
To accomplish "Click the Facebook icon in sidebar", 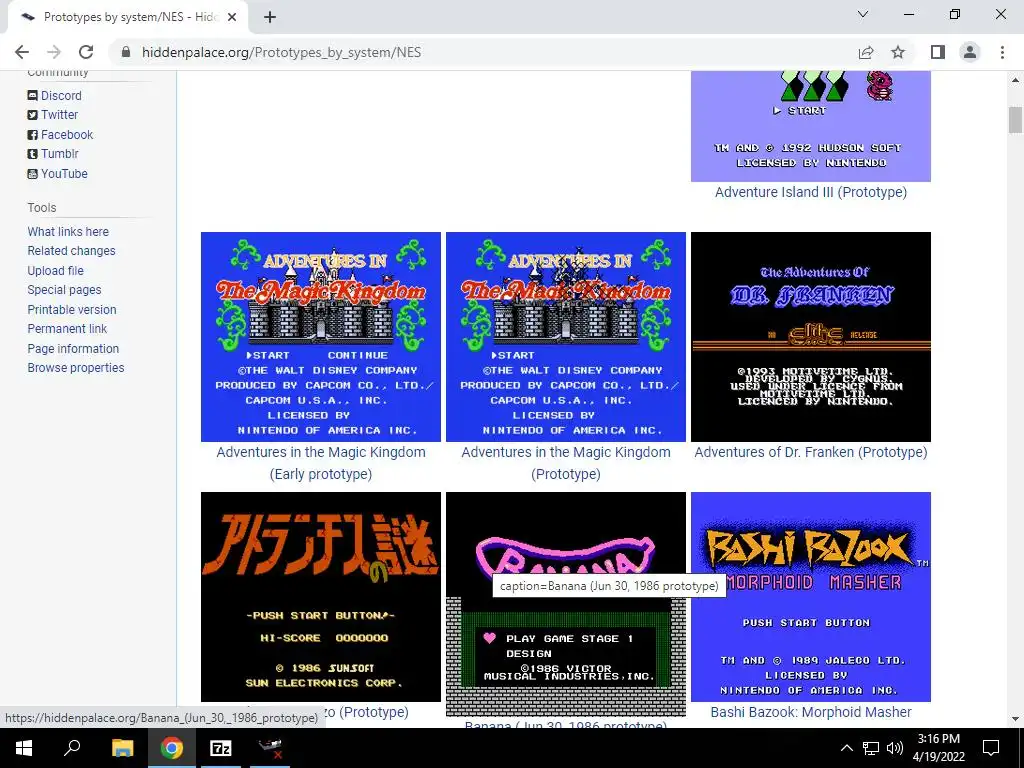I will point(32,135).
